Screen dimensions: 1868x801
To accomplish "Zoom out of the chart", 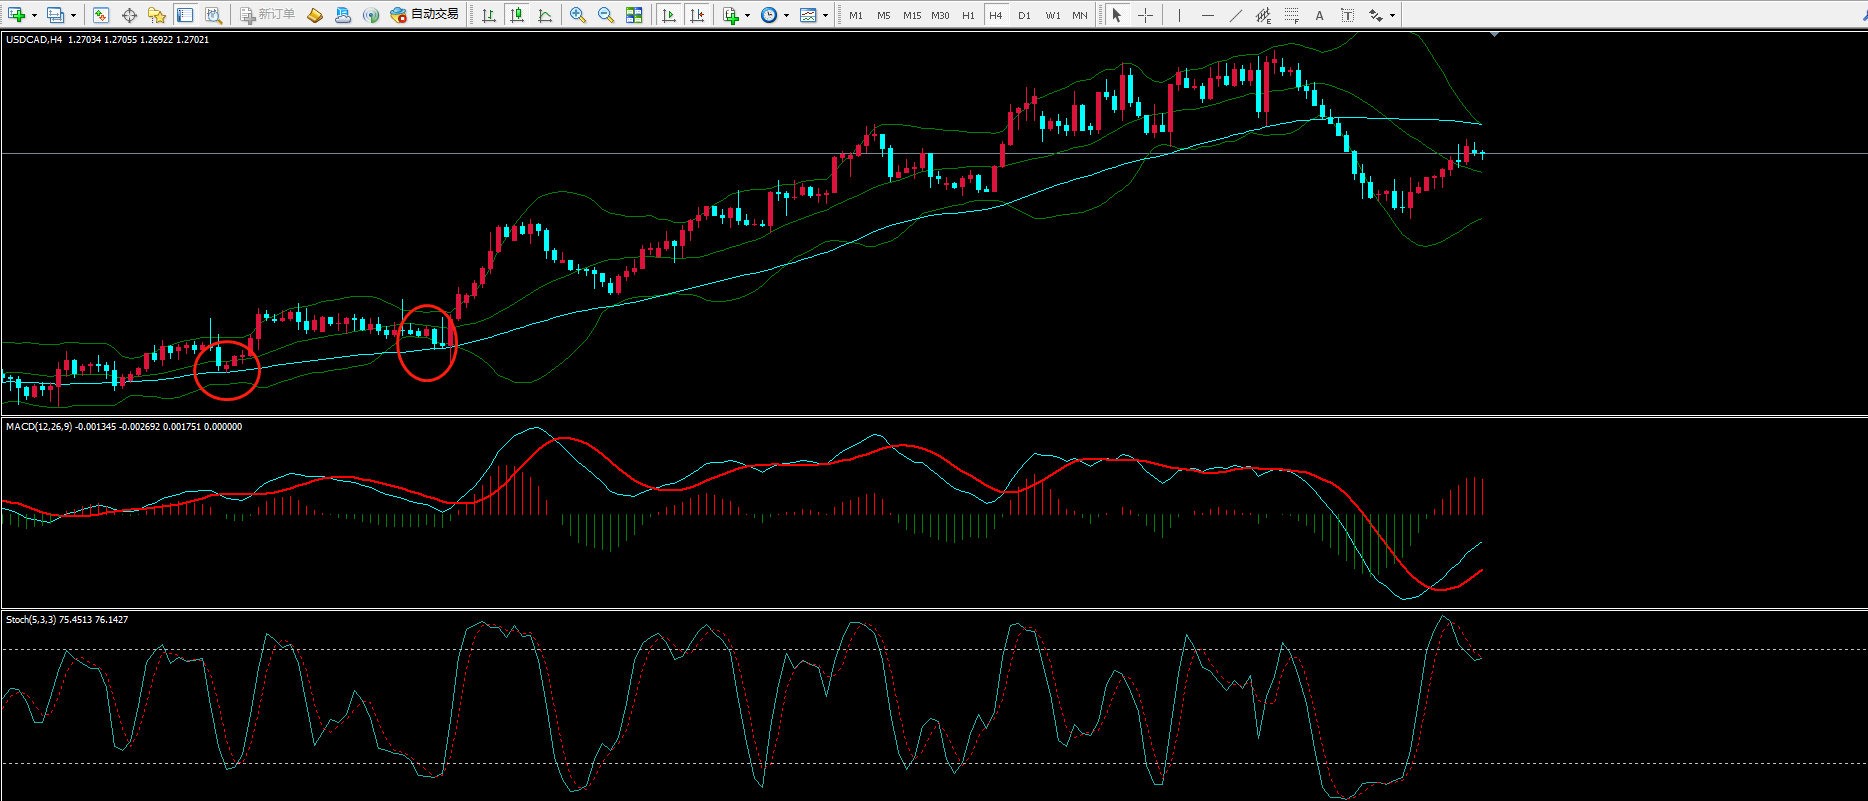I will tap(606, 15).
